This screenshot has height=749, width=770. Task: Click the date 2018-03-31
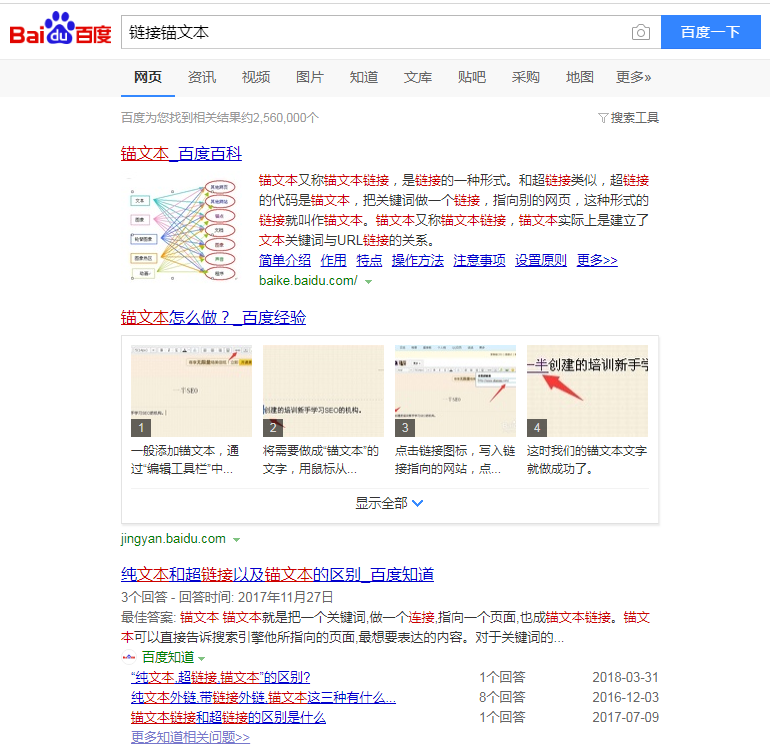[x=625, y=677]
